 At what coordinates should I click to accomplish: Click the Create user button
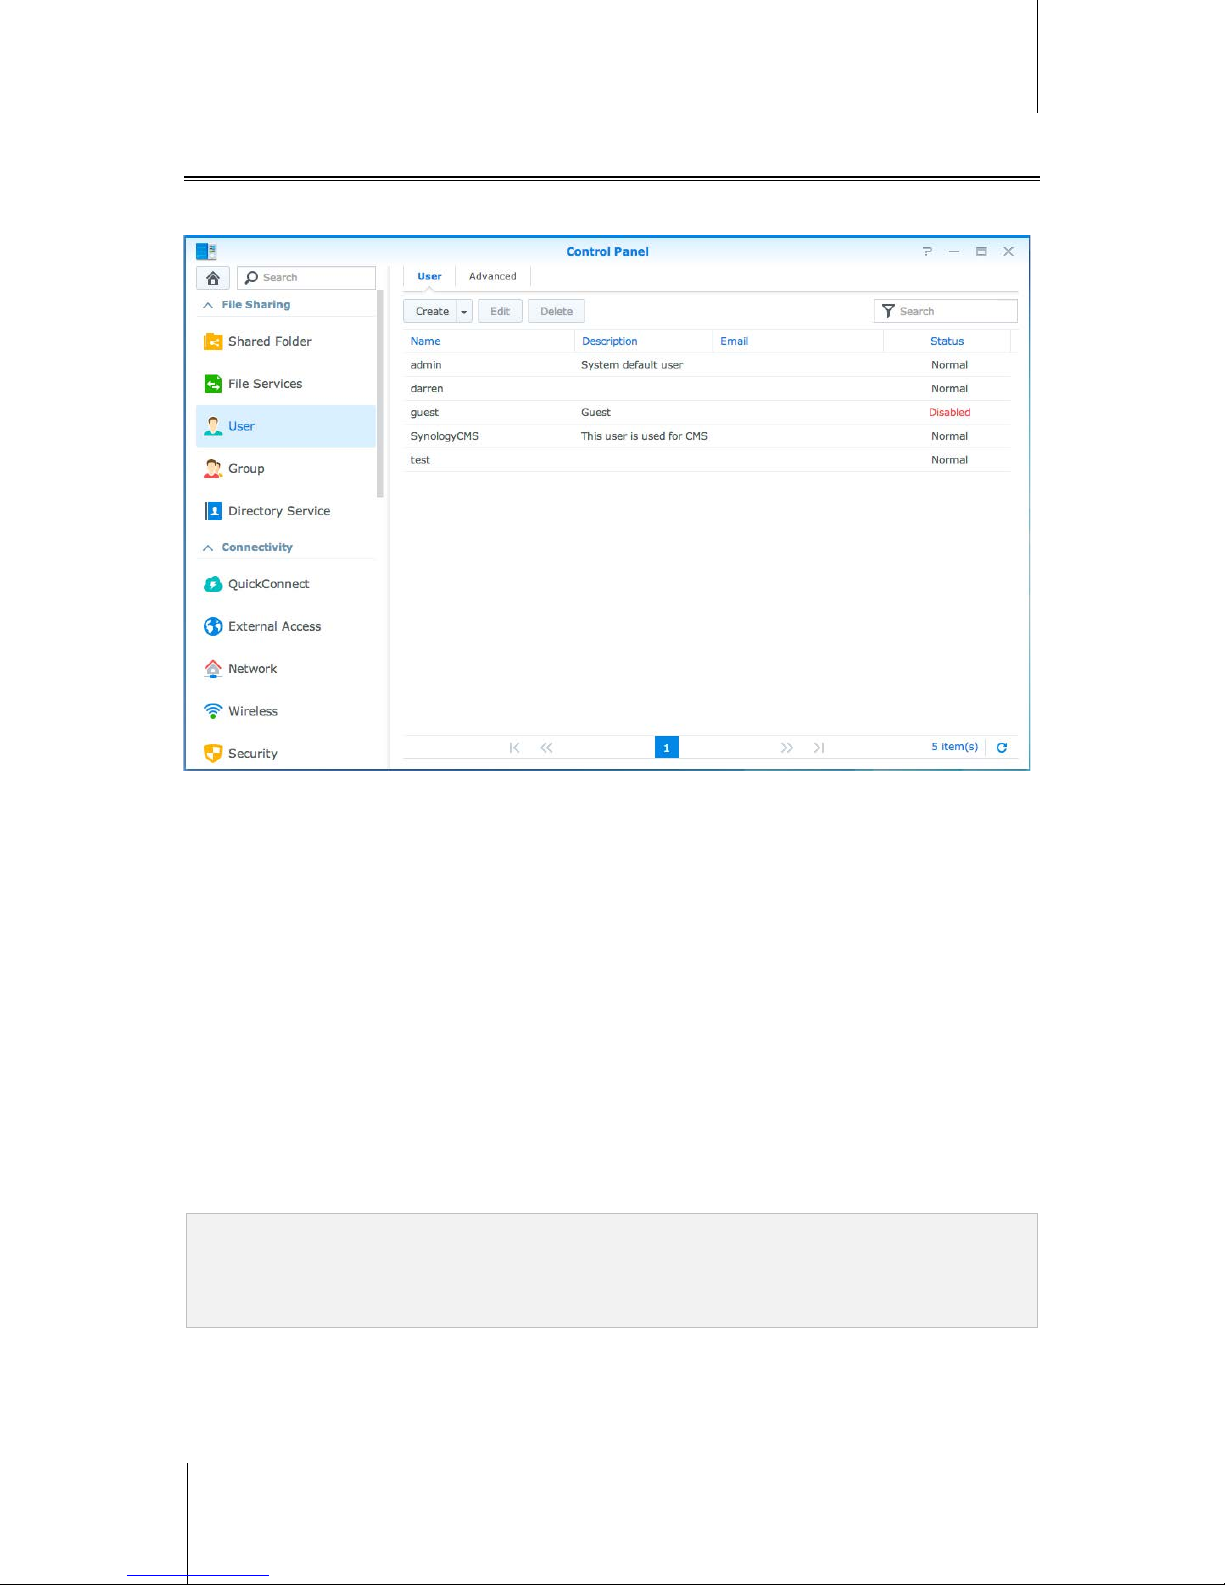click(x=431, y=312)
